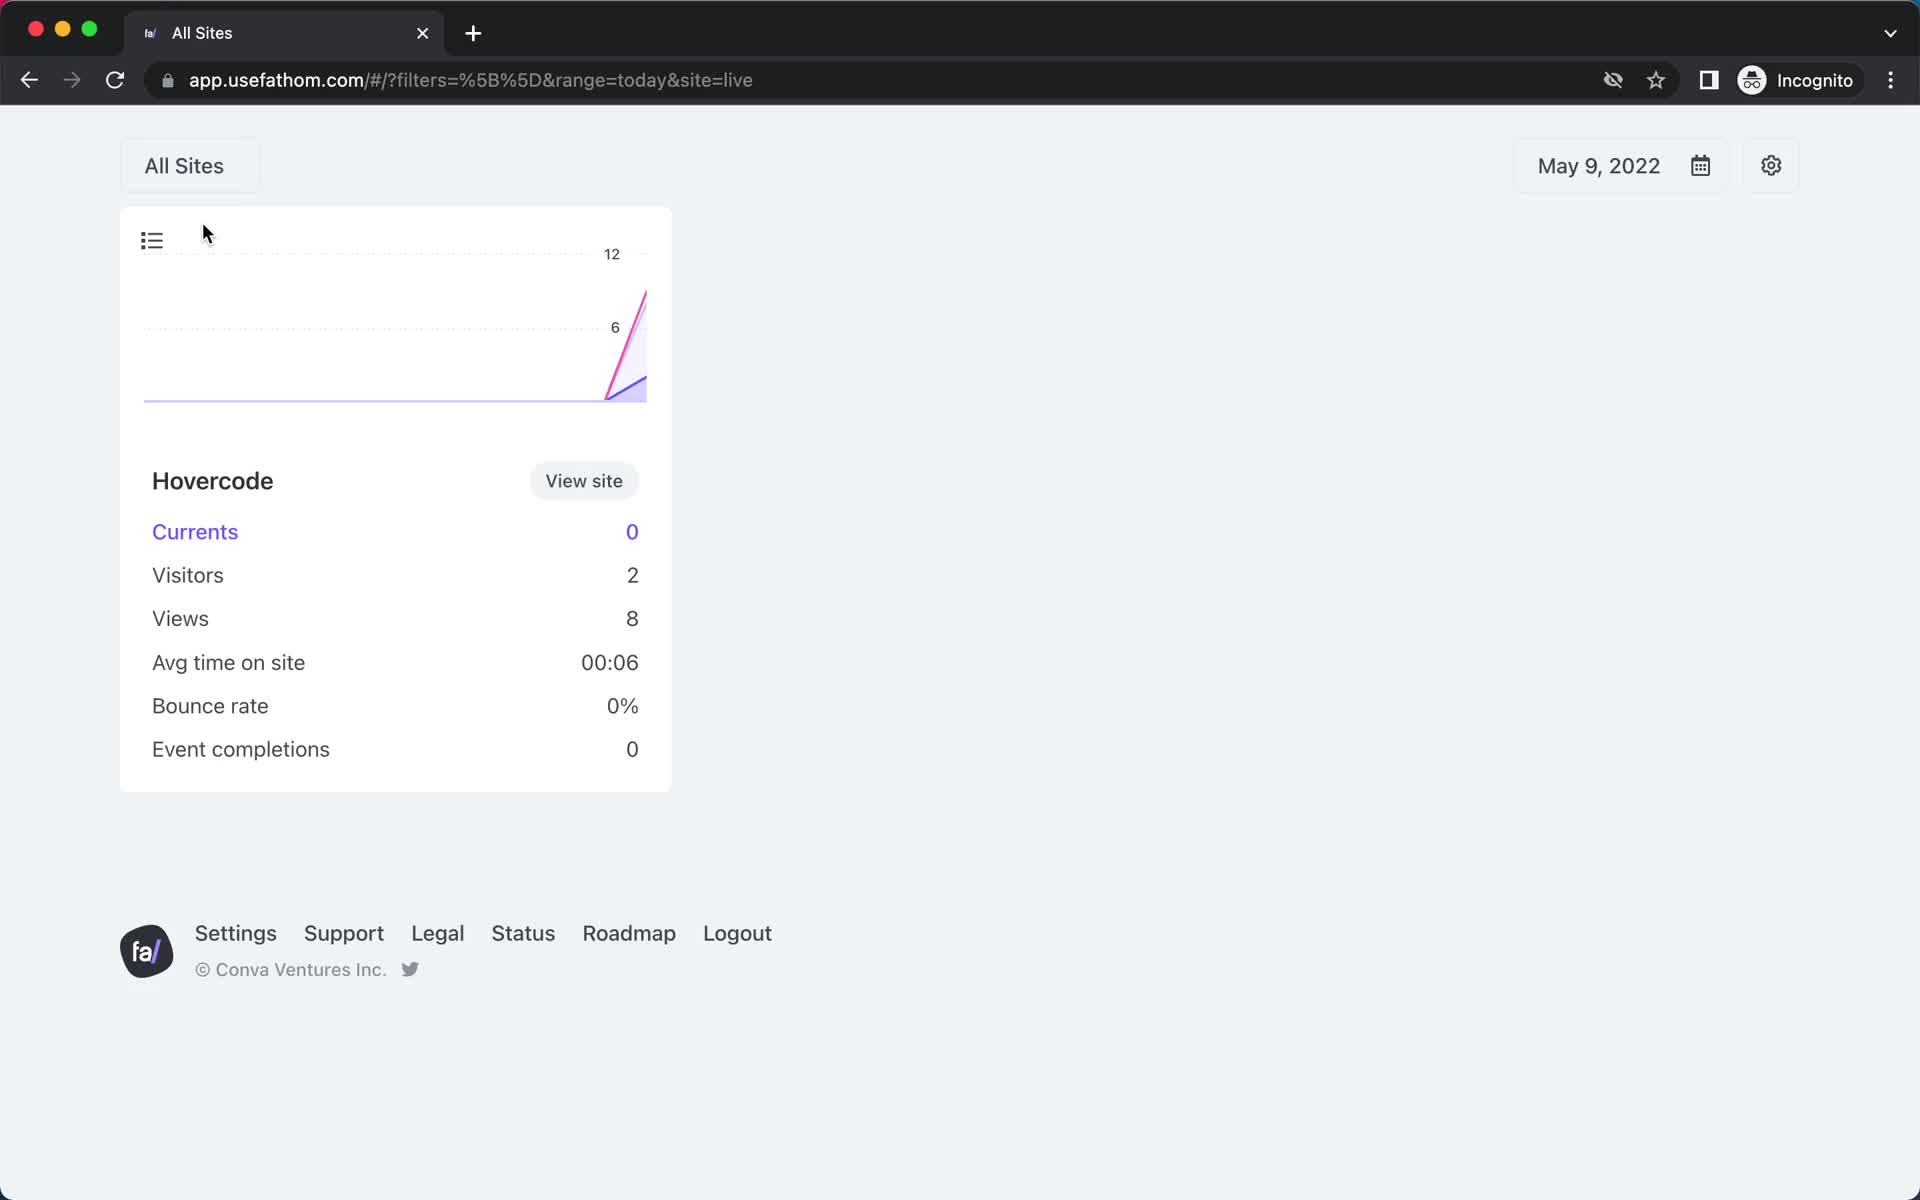Open the Legal link

click(x=438, y=933)
